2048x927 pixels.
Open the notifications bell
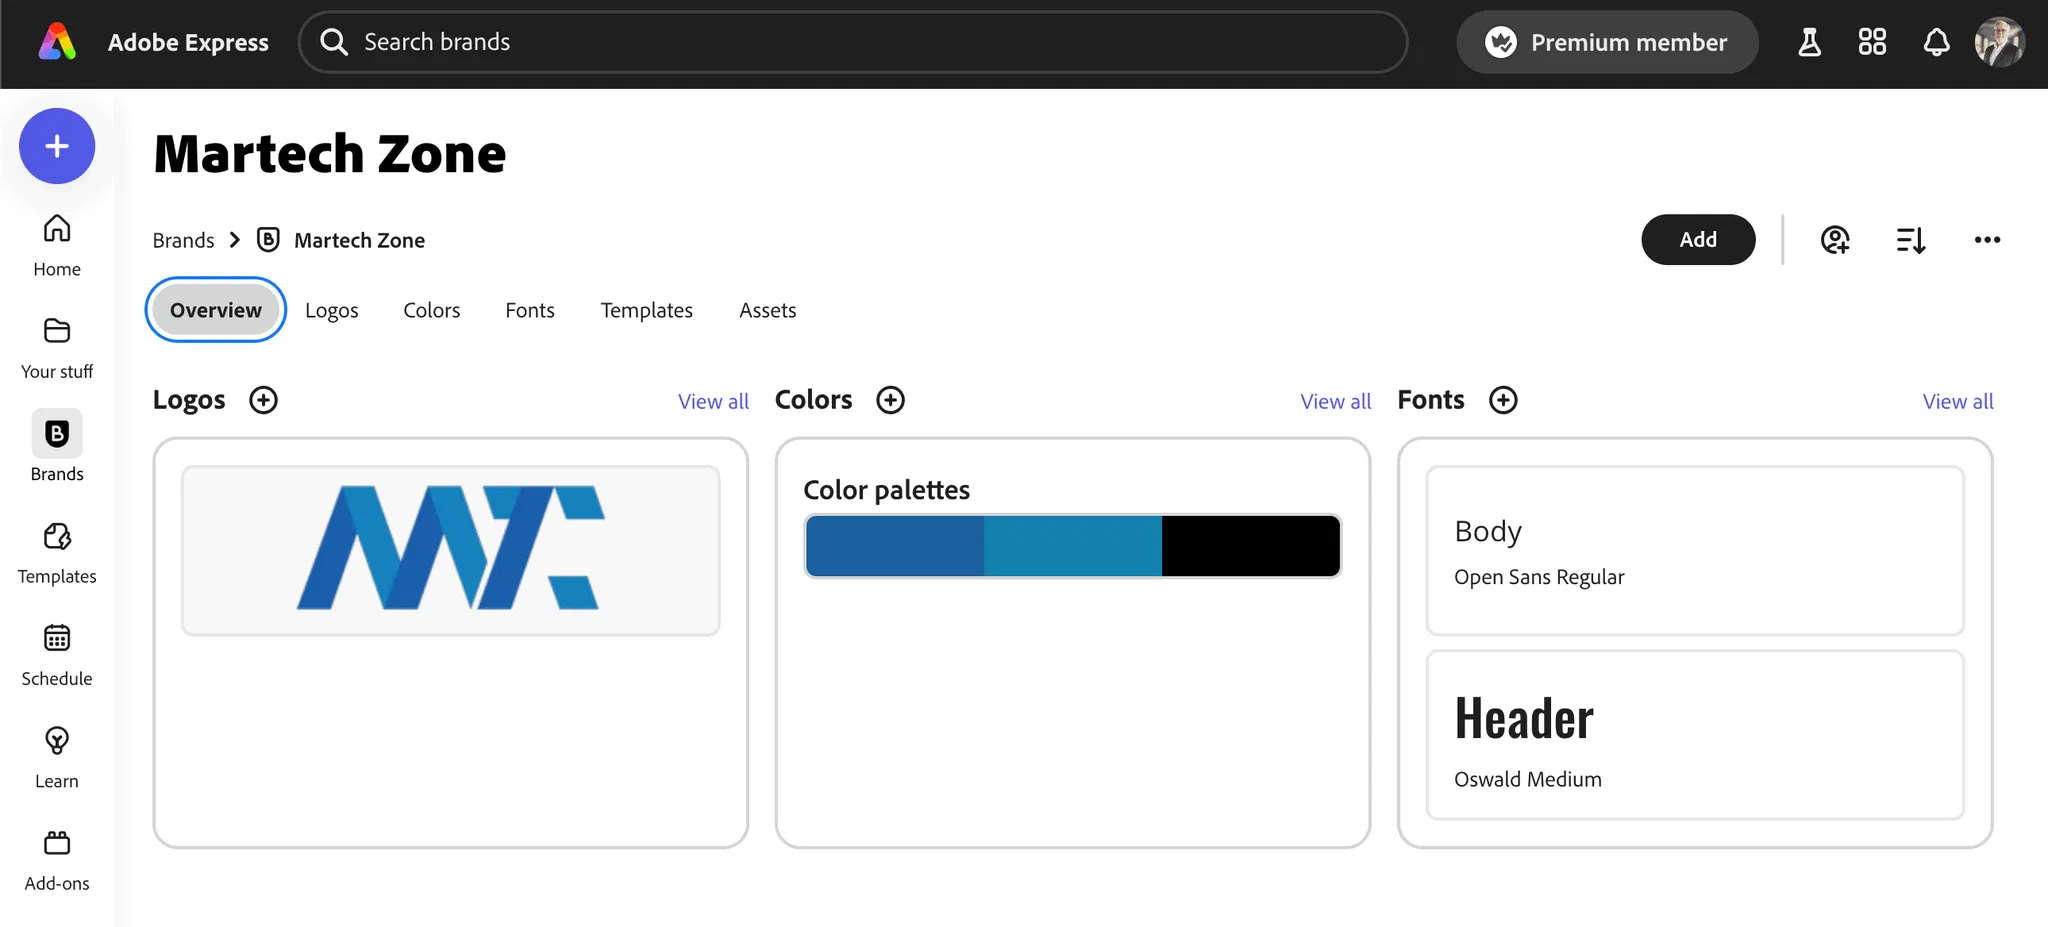1936,42
